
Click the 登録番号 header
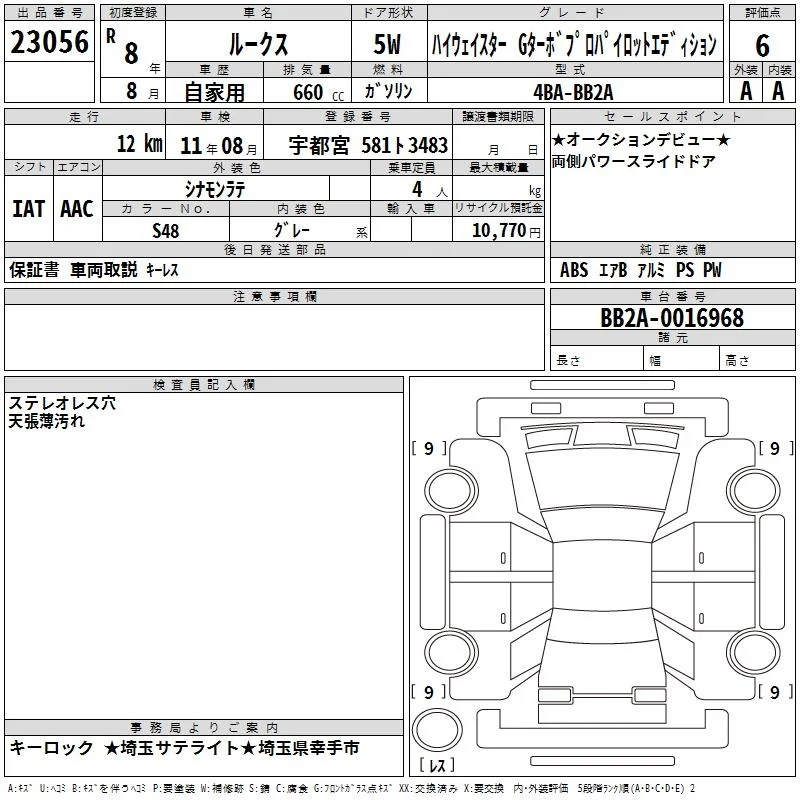358,117
